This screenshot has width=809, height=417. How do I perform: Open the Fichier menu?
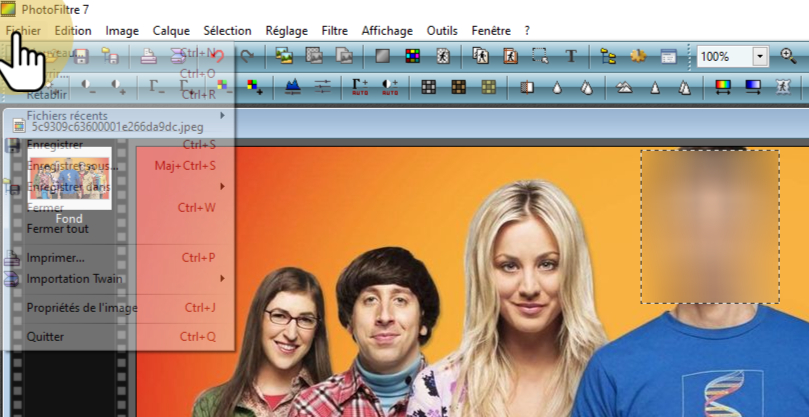point(24,30)
